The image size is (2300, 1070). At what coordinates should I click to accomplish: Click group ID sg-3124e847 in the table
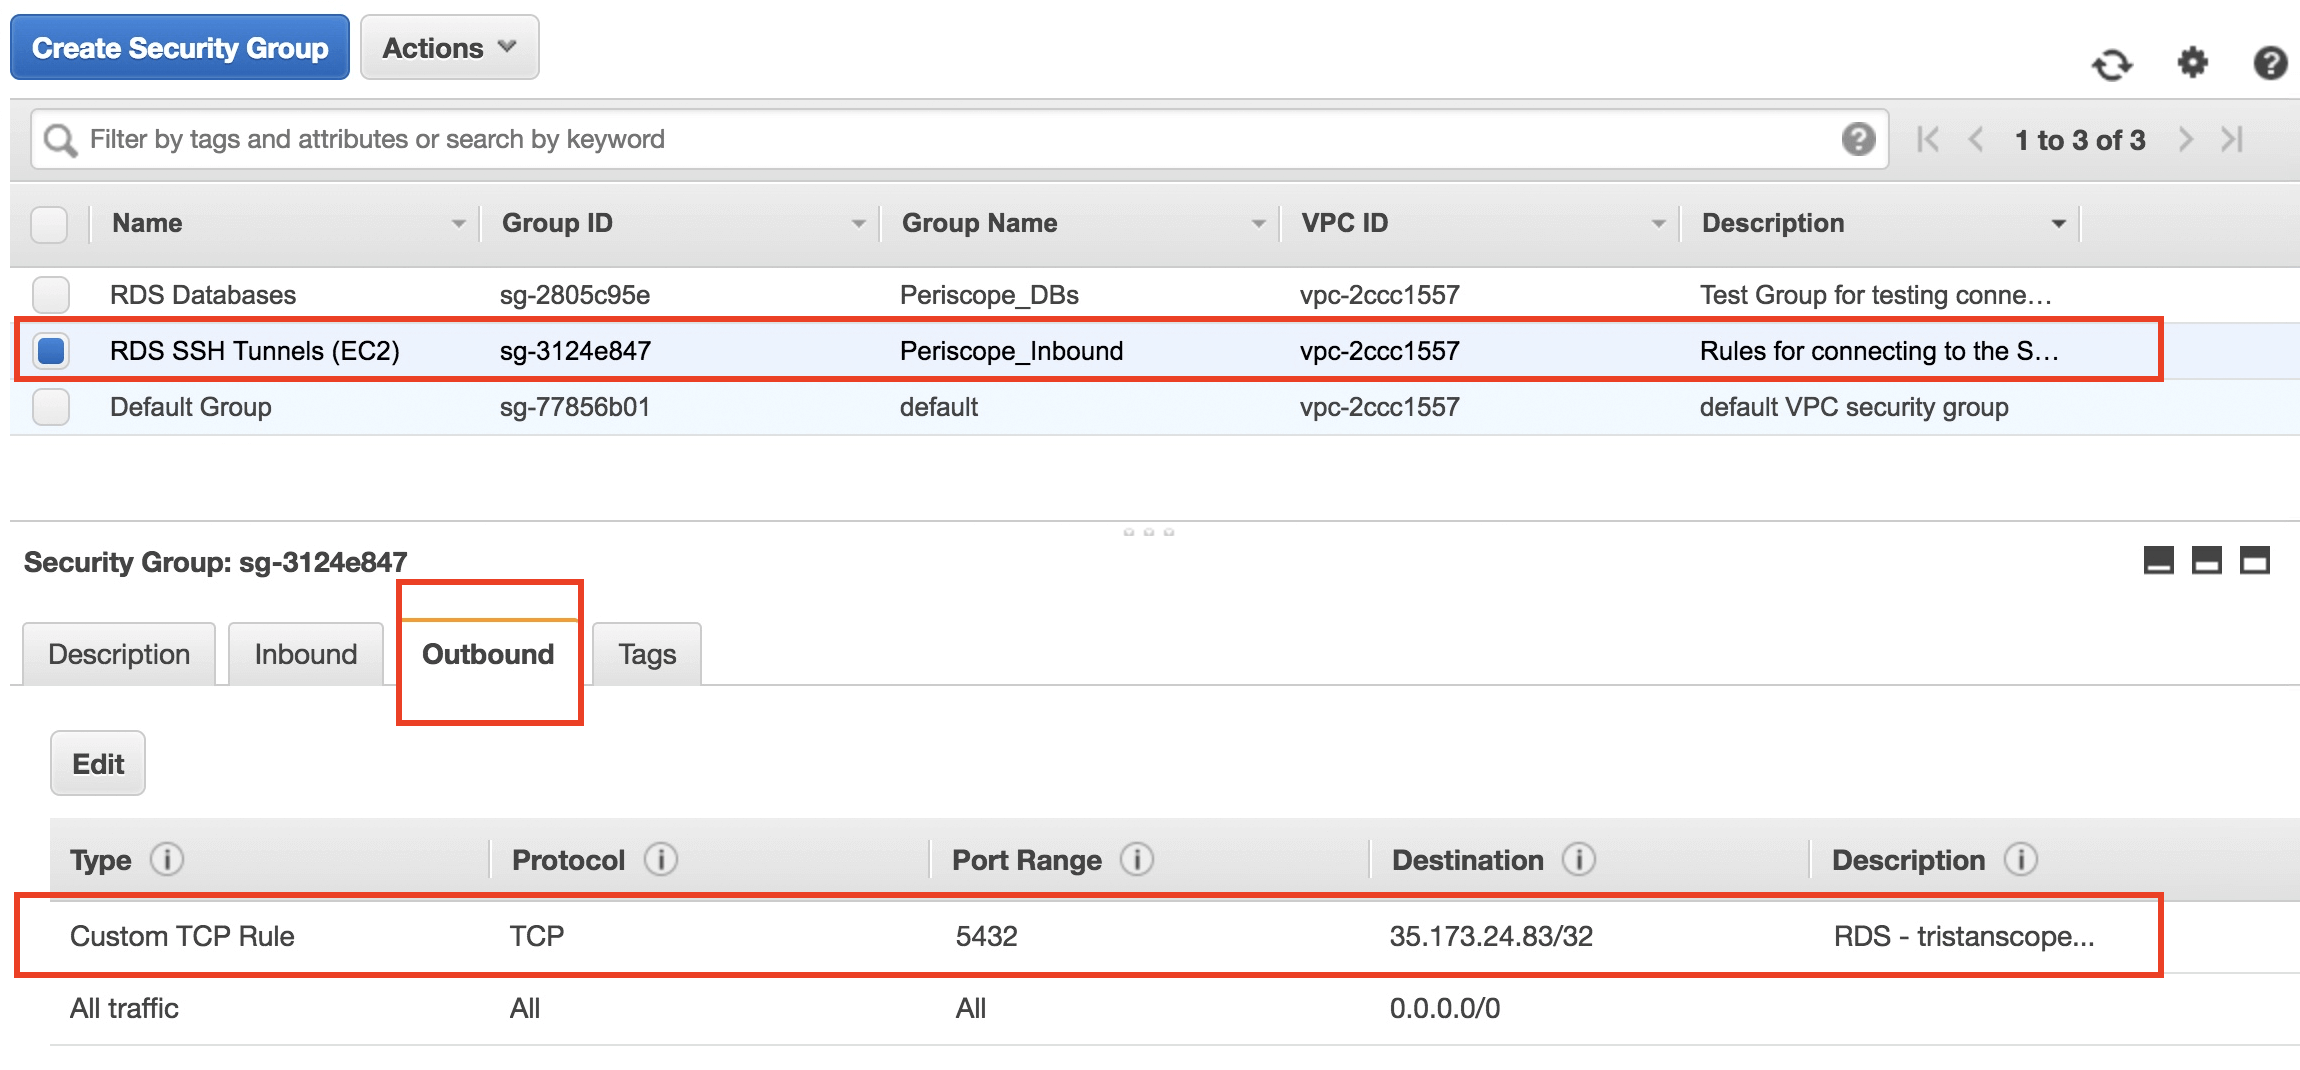(575, 351)
